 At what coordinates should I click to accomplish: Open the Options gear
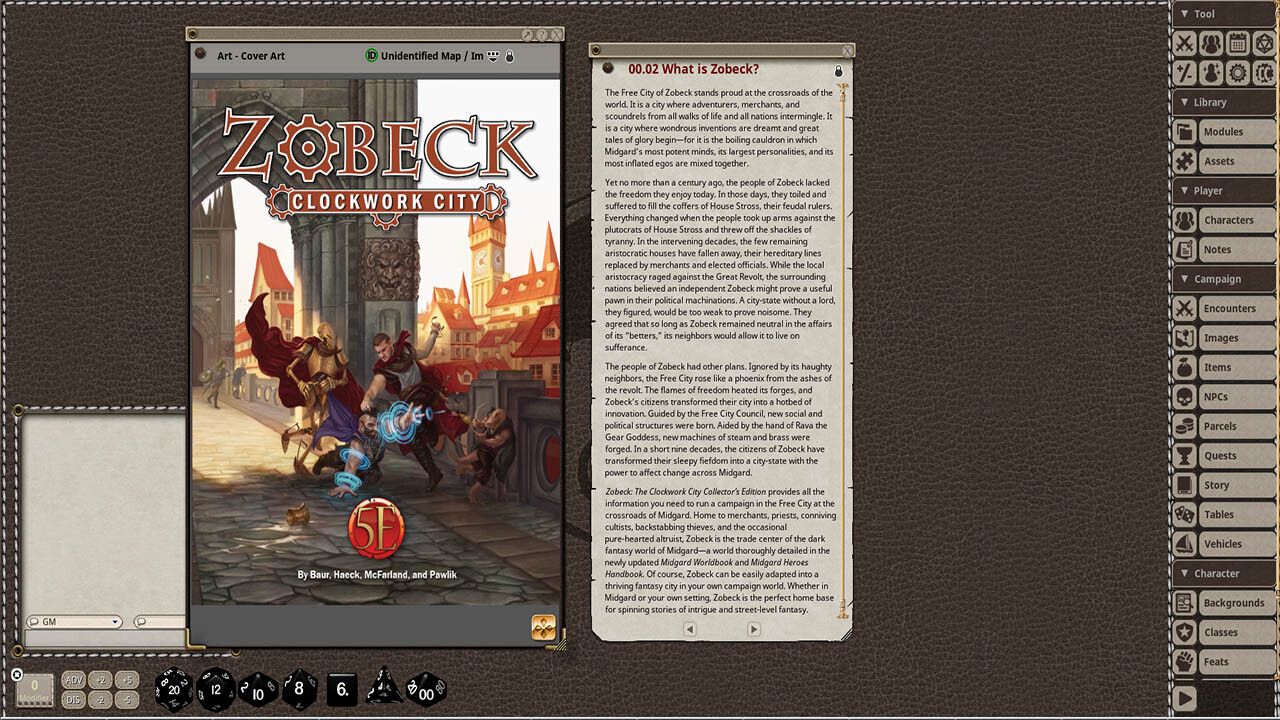click(1236, 72)
